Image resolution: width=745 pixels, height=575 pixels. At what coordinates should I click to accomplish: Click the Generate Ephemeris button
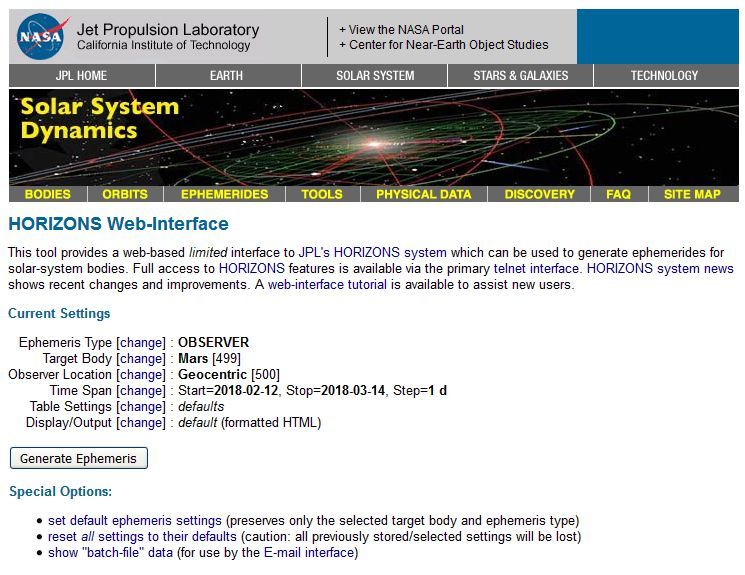coord(78,458)
